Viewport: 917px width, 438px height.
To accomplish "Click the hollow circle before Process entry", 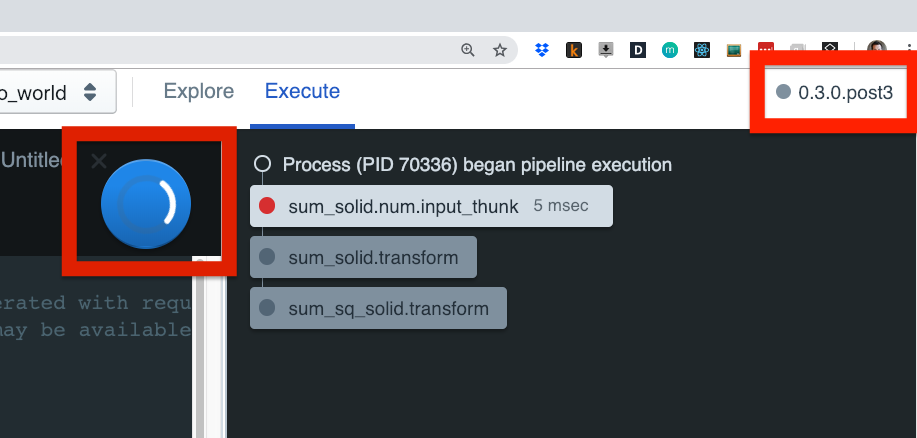I will point(263,164).
